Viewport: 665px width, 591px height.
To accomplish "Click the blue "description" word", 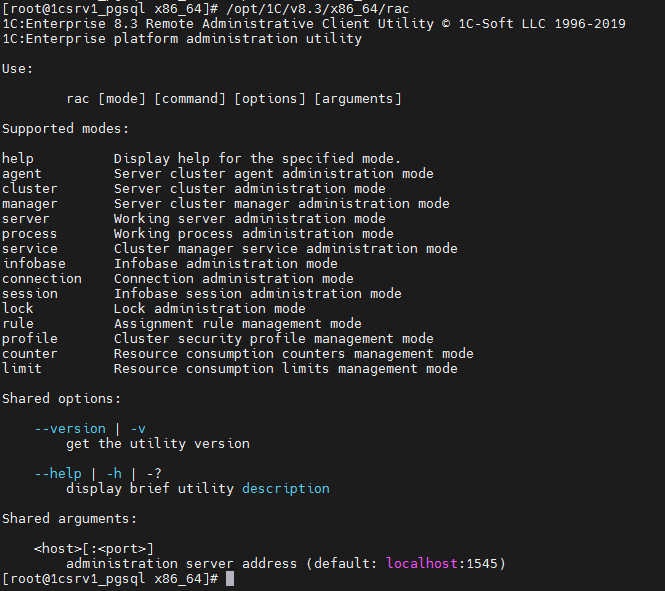I will click(x=285, y=489).
